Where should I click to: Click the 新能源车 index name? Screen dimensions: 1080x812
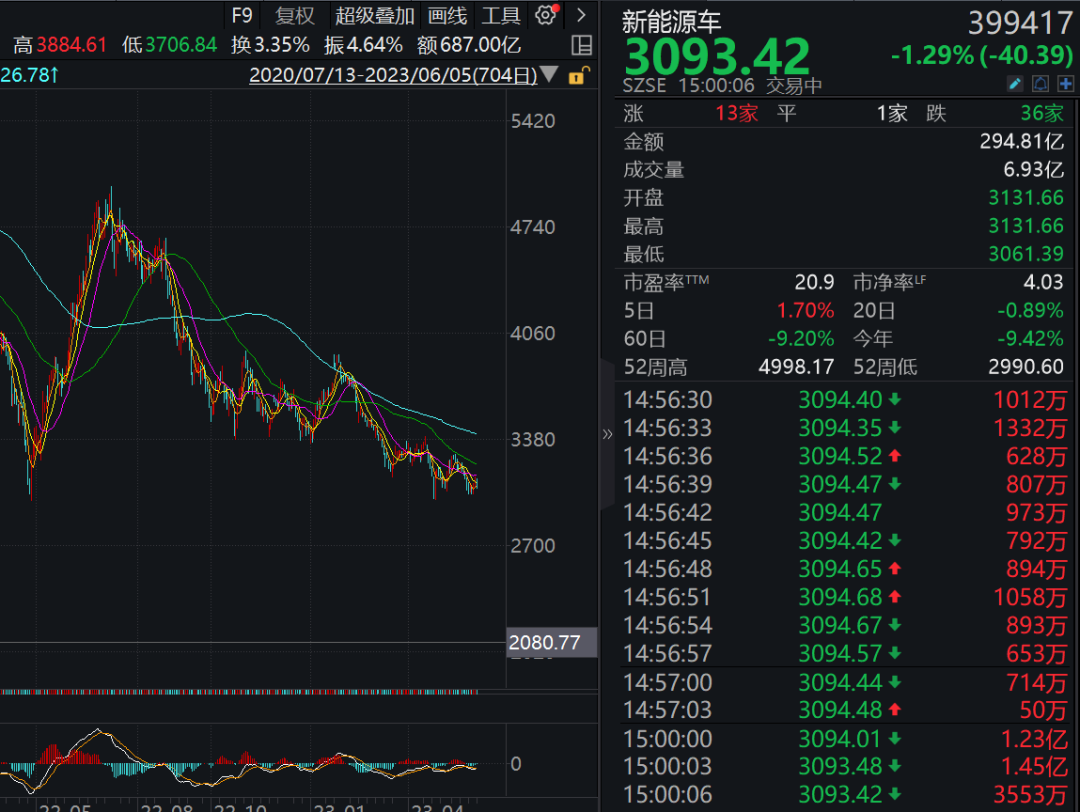tap(671, 20)
